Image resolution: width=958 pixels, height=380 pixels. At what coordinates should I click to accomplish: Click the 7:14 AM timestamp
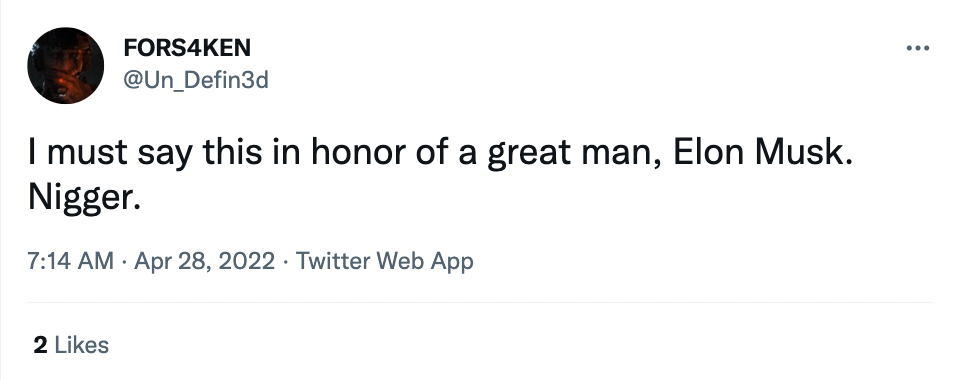point(70,261)
